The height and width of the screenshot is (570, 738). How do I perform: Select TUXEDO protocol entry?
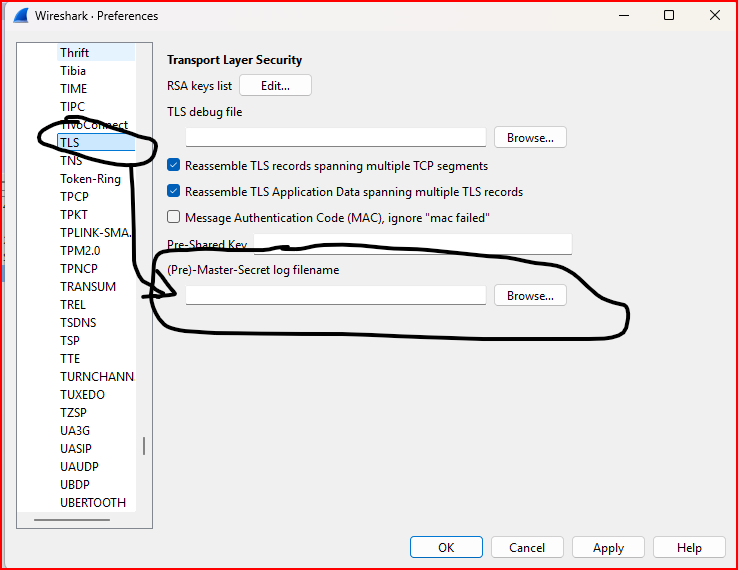click(x=82, y=394)
